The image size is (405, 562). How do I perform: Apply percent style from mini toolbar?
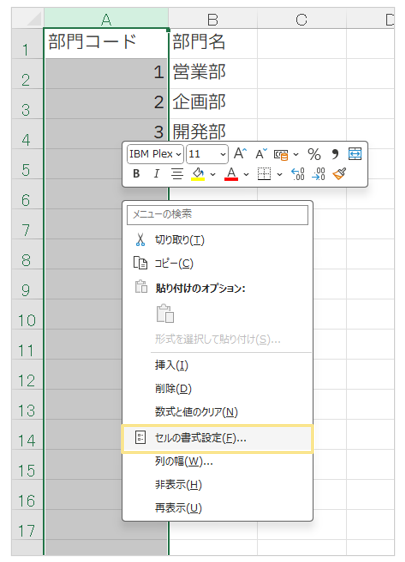pos(314,154)
